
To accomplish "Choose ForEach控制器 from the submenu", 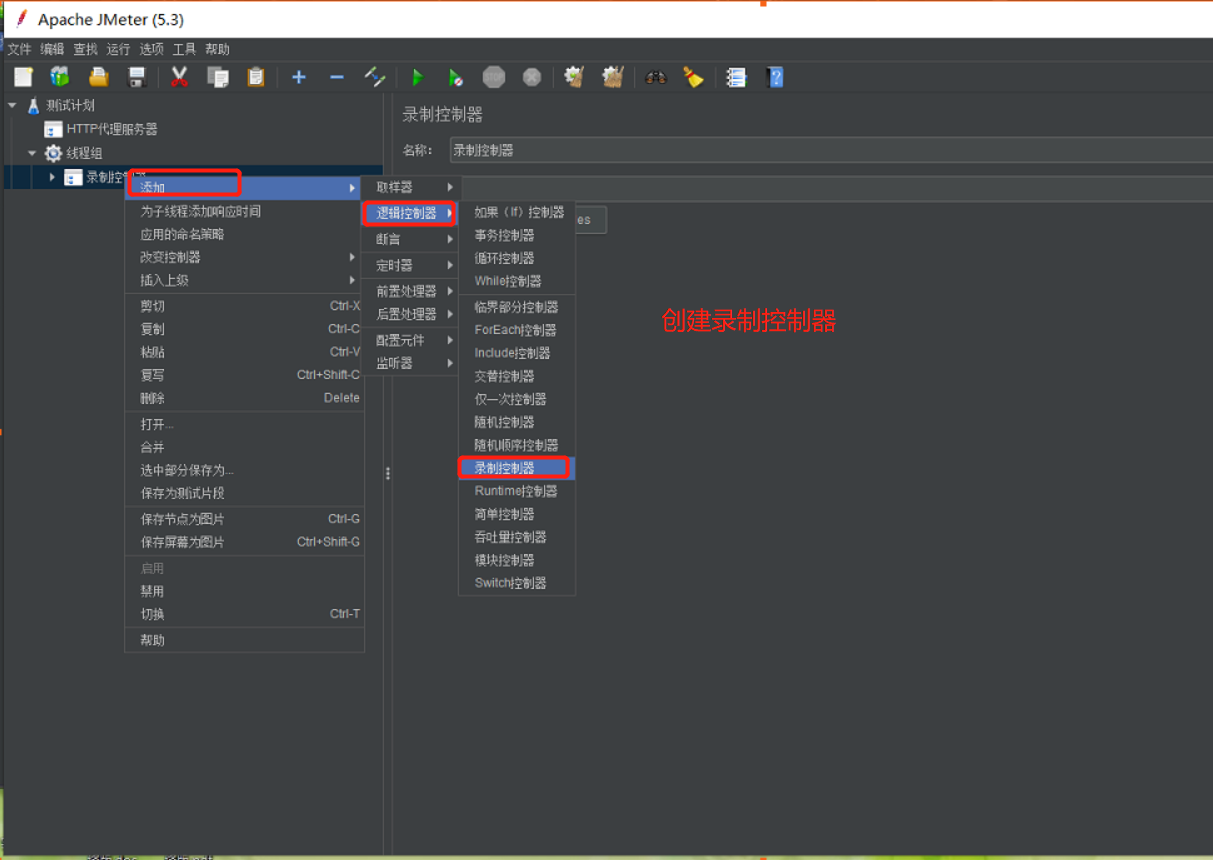I will (x=517, y=330).
